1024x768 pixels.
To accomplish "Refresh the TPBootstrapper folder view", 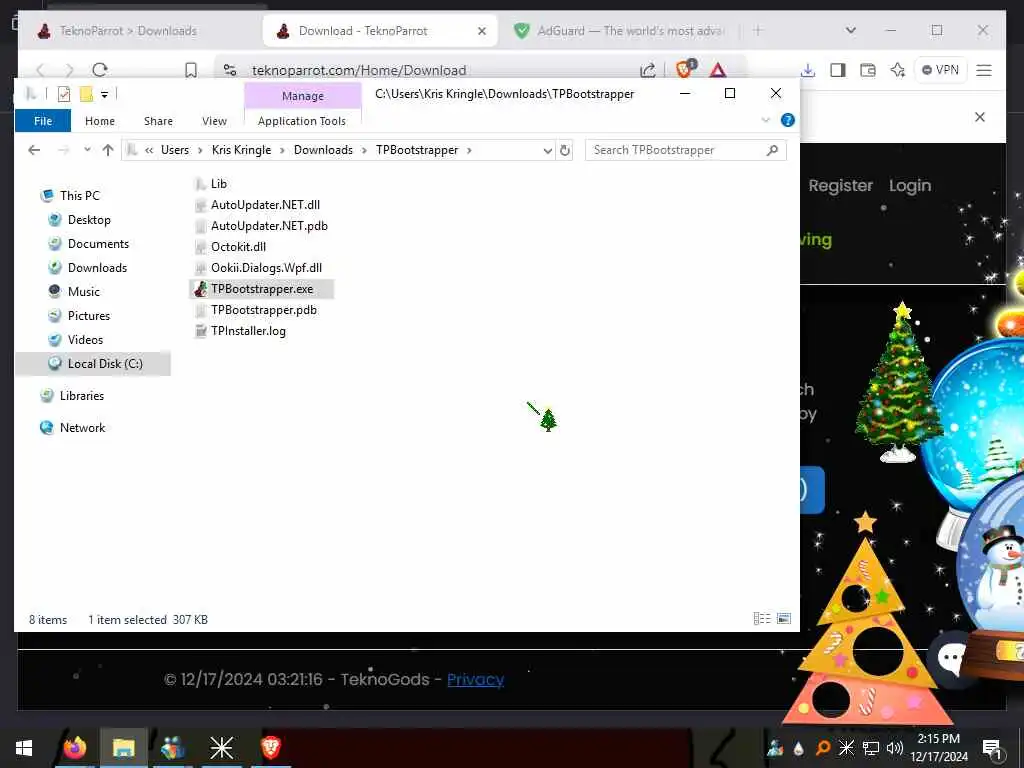I will 565,150.
